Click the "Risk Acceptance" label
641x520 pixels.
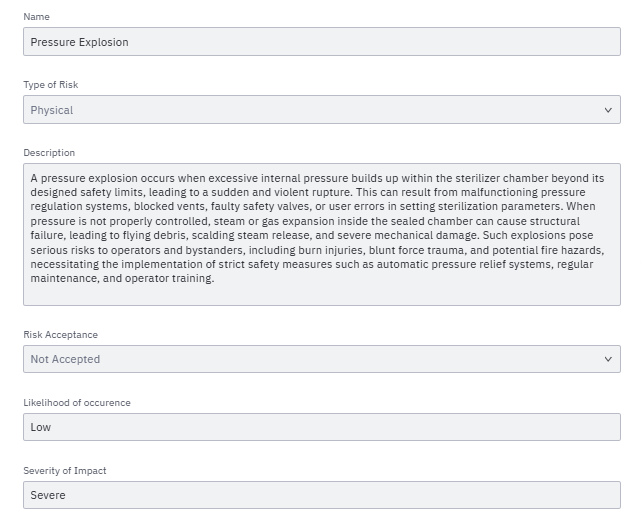[61, 335]
